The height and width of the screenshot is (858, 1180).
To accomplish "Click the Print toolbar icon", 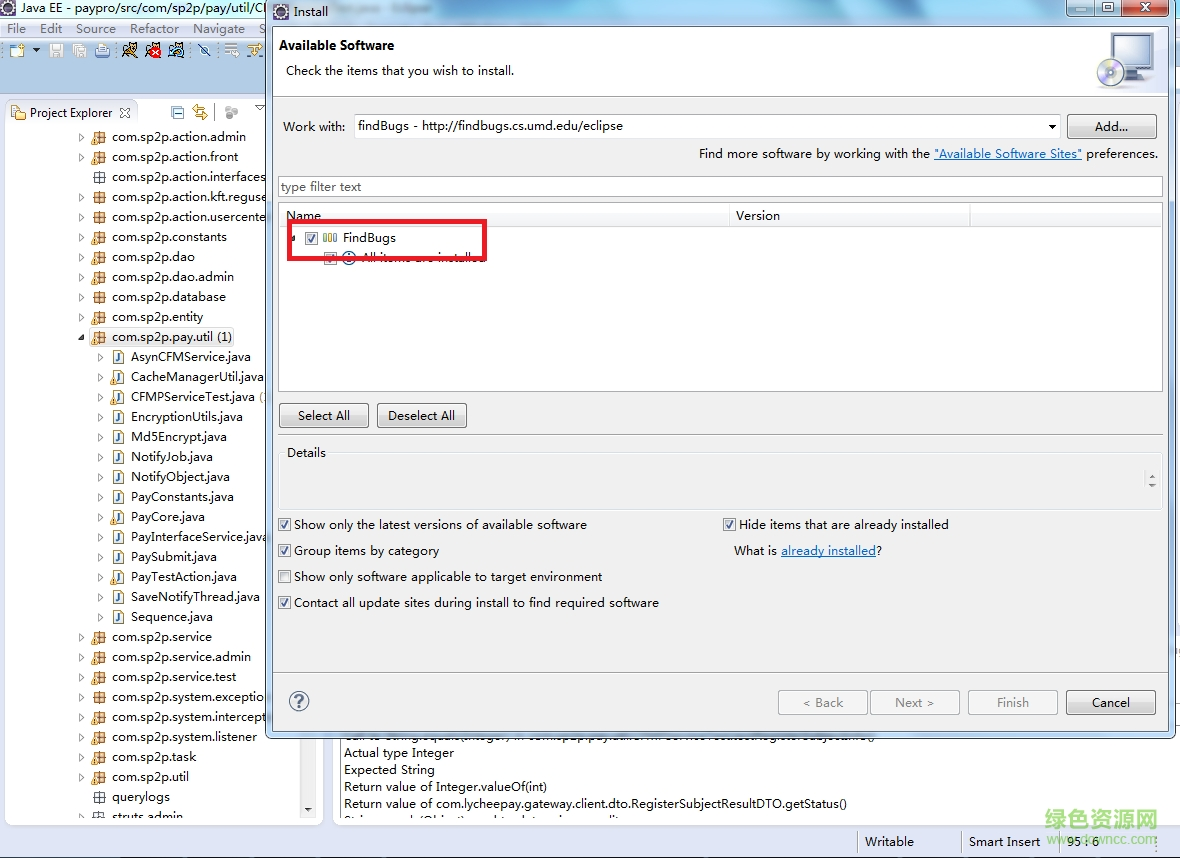I will 102,50.
